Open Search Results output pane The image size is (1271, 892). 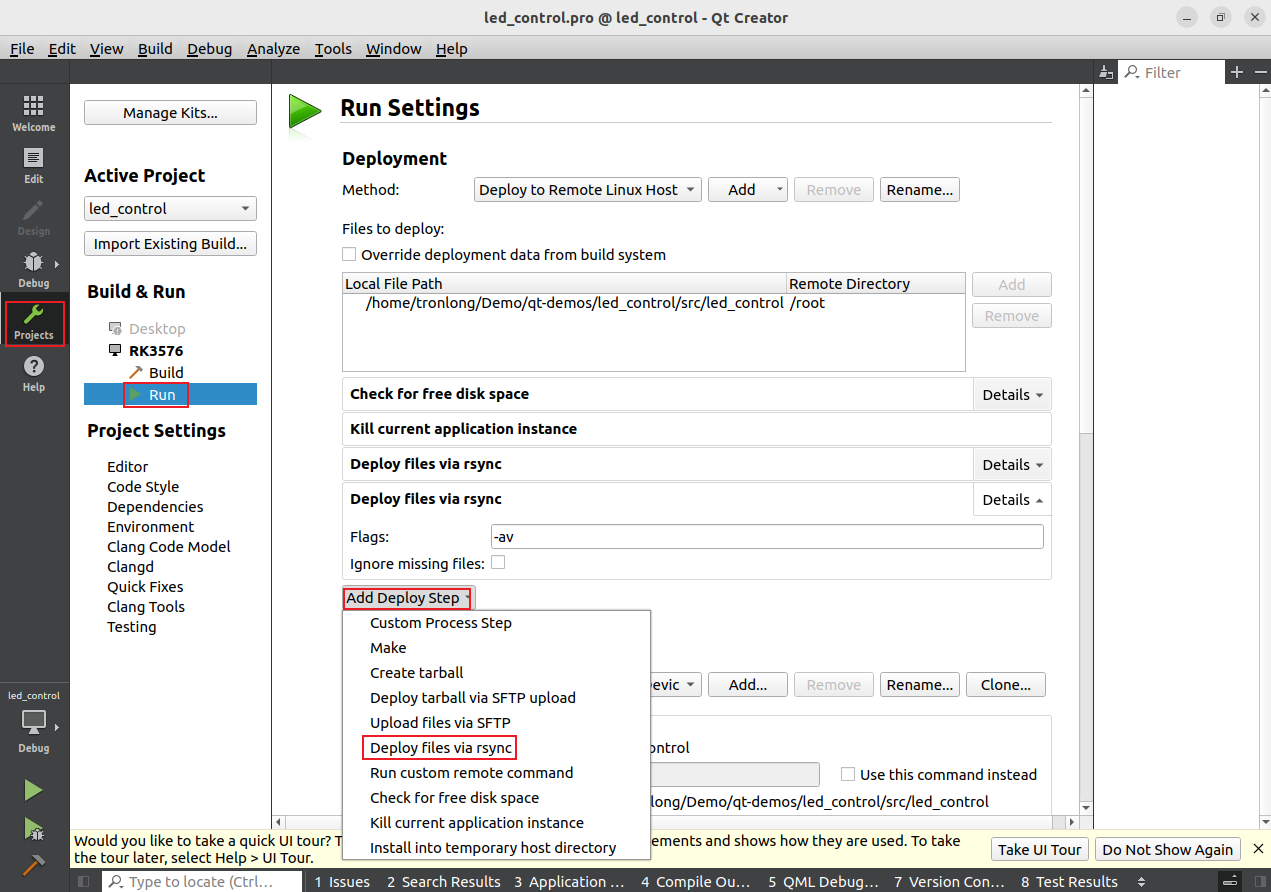pyautogui.click(x=443, y=881)
